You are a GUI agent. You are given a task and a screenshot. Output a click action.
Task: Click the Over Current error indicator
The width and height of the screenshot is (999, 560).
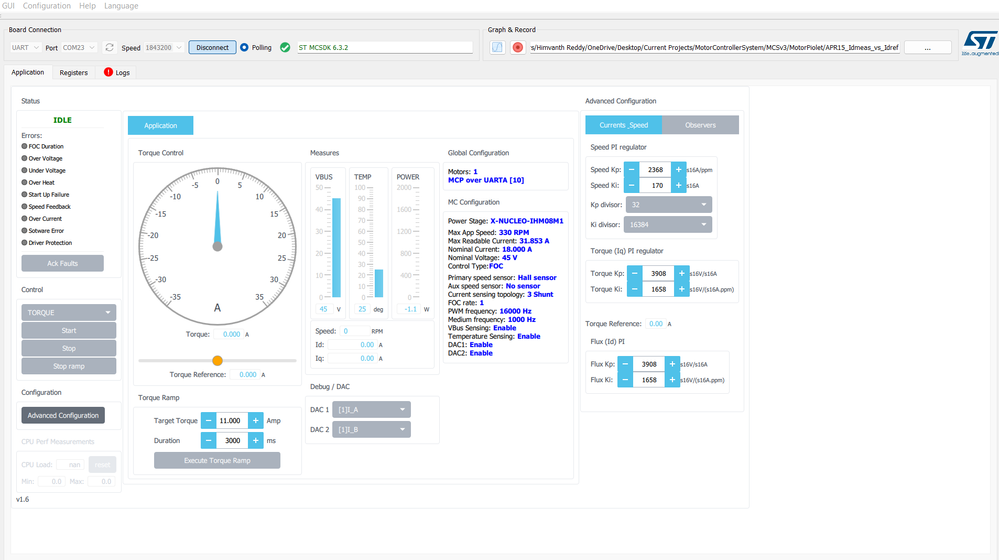coord(24,219)
